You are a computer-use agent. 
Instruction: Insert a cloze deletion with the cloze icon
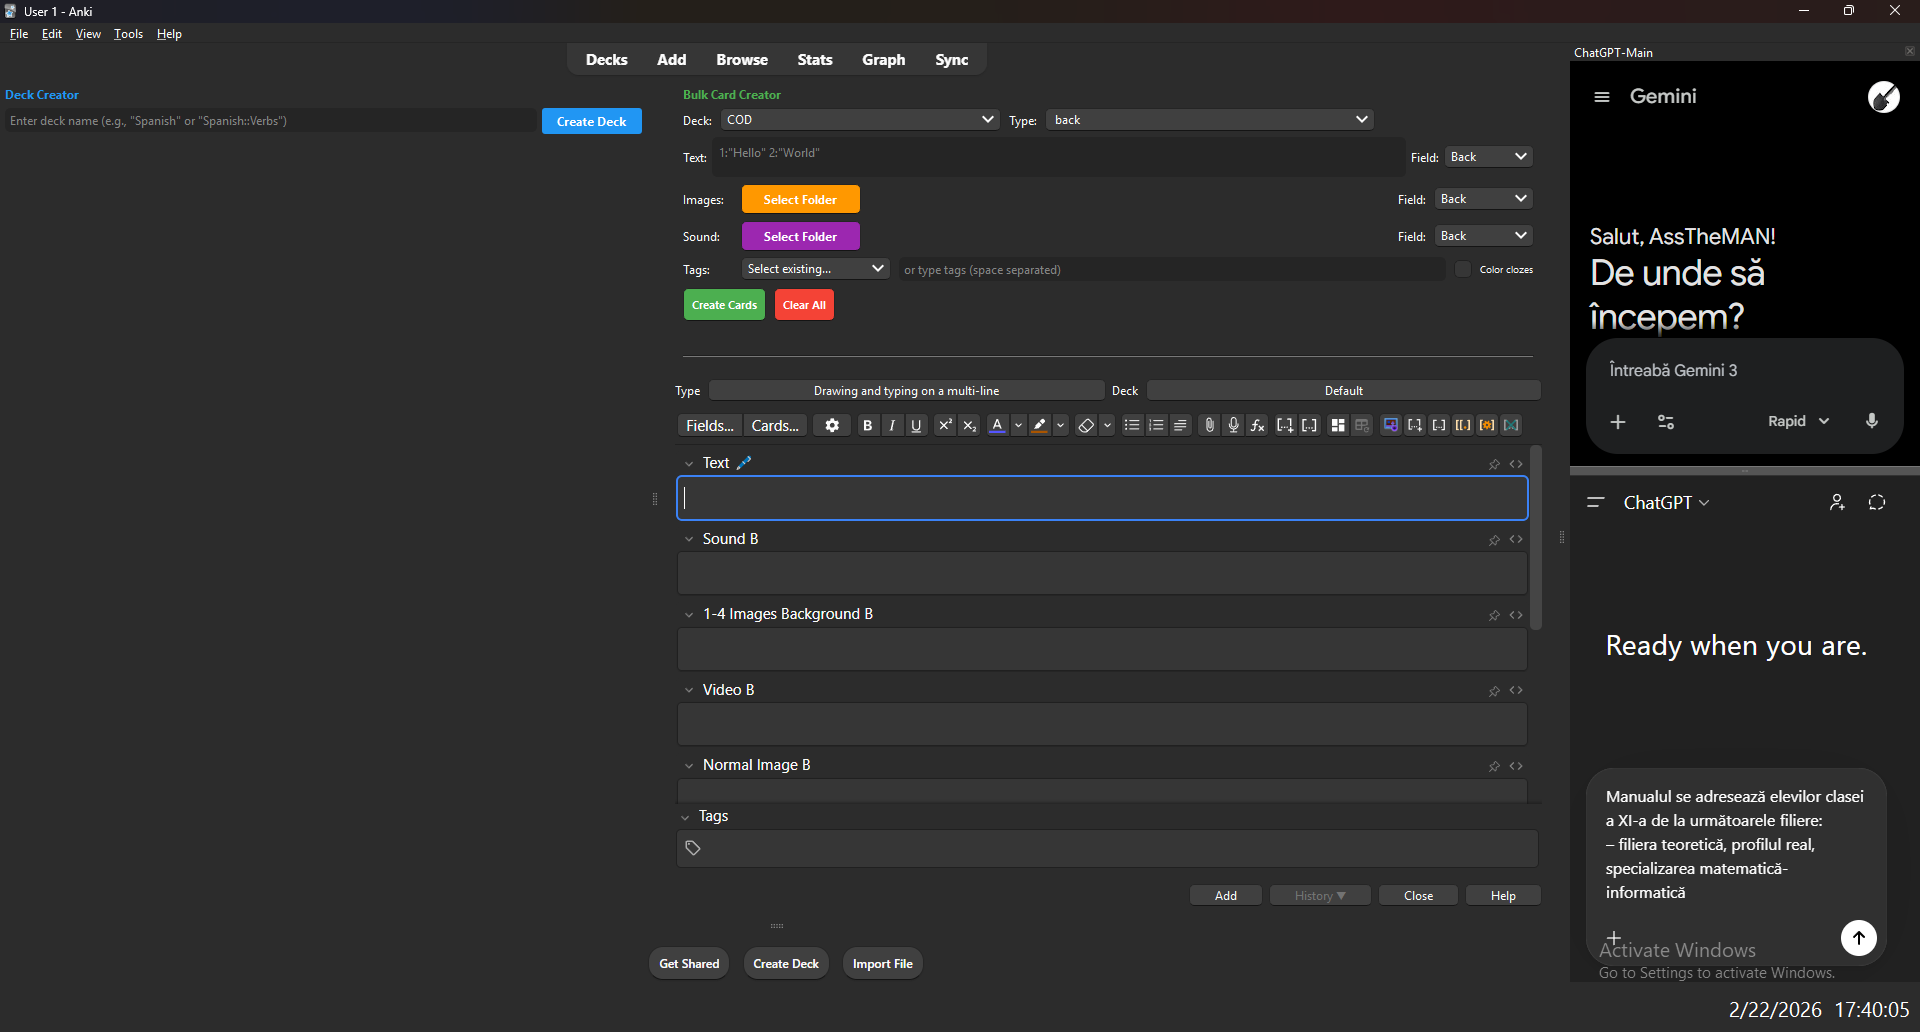1285,425
